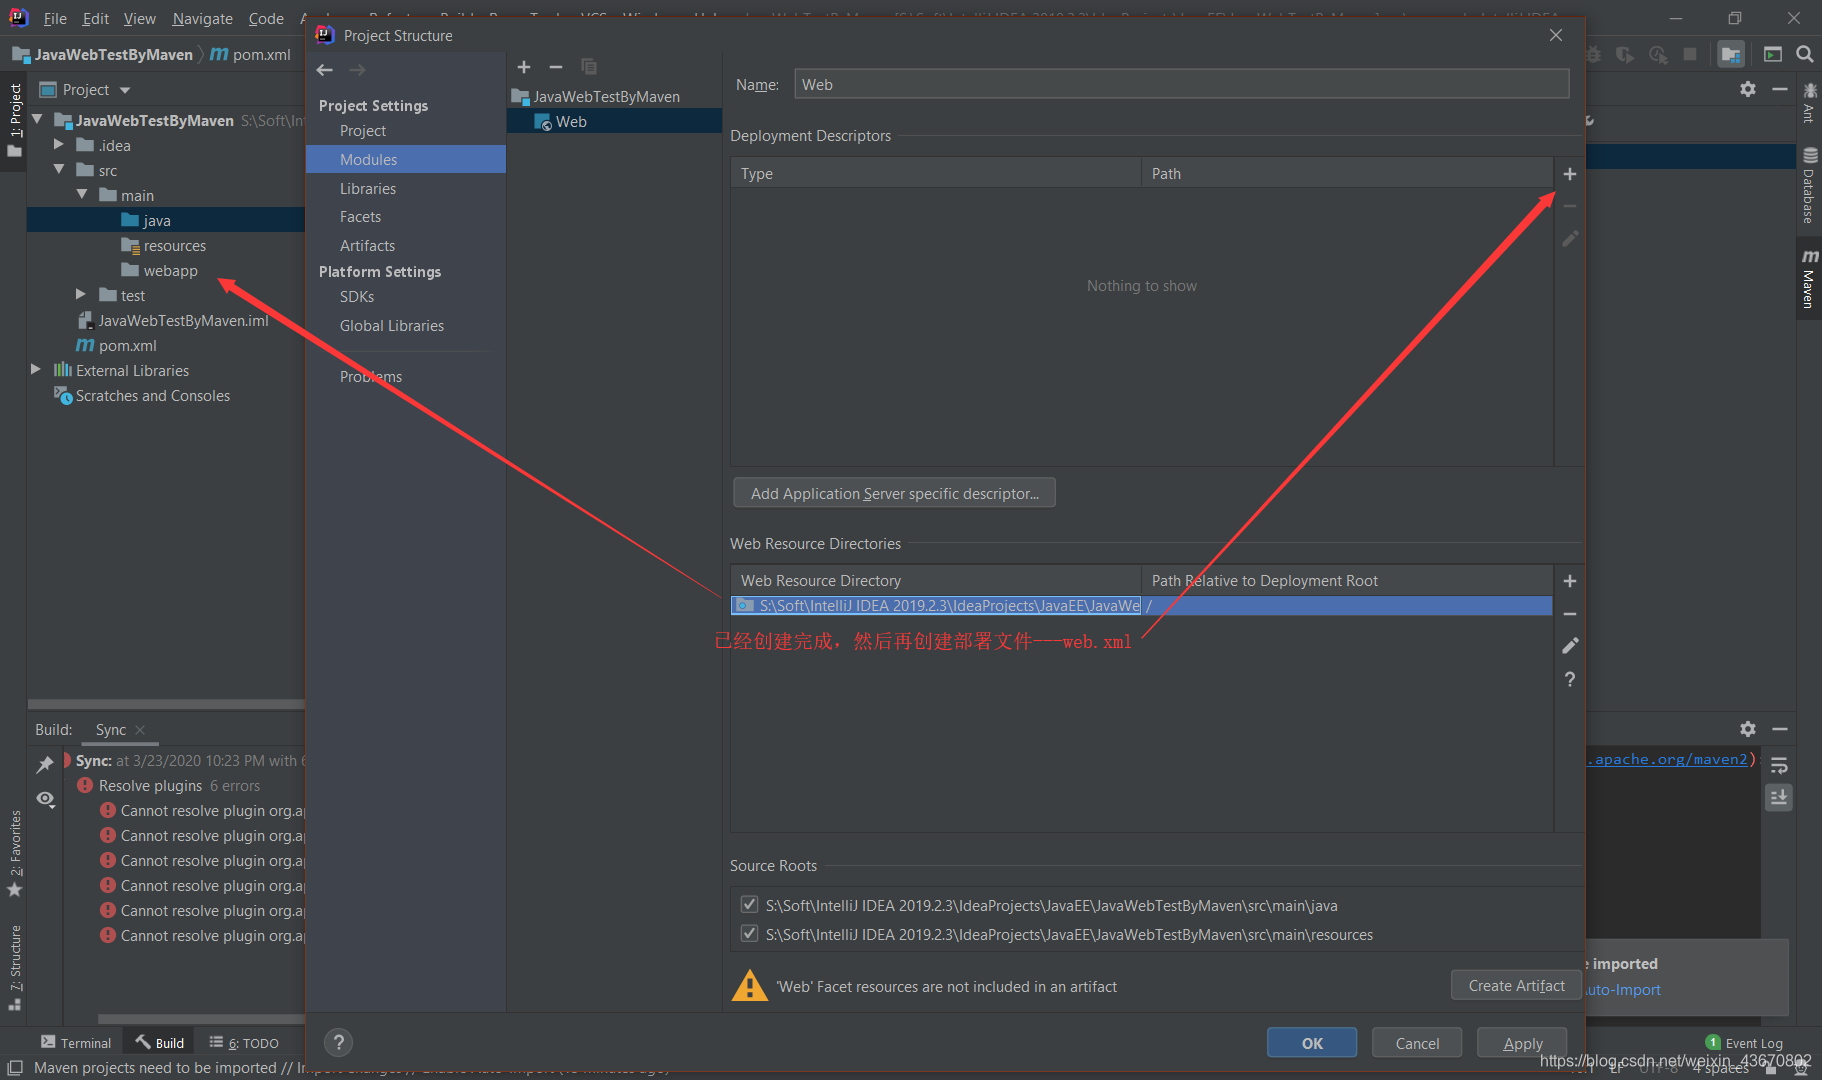Remove selected facet in Project Structure
The height and width of the screenshot is (1080, 1822).
click(556, 67)
